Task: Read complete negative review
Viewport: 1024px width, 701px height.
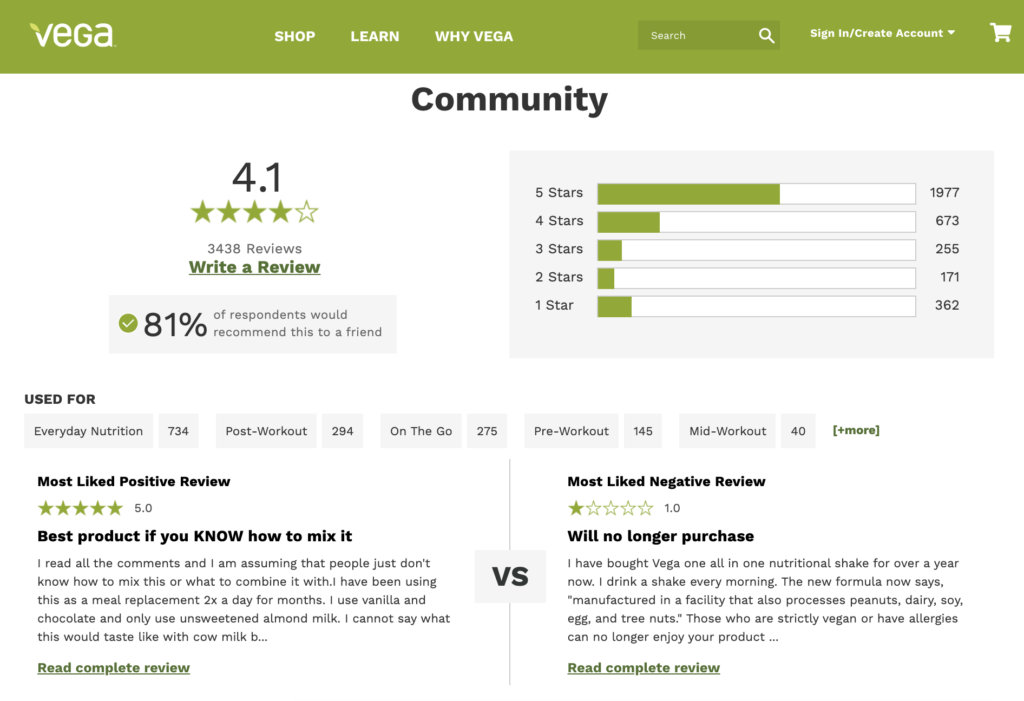Action: coord(643,667)
